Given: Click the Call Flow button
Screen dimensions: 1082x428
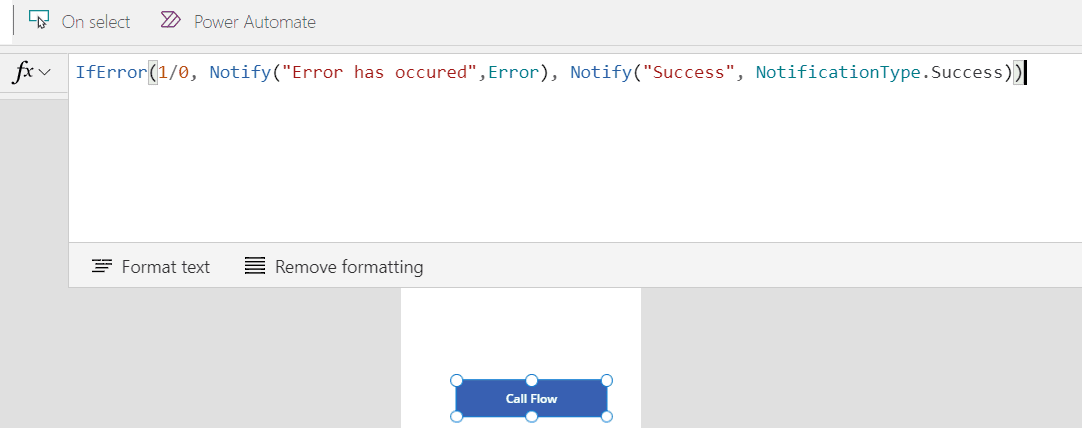Looking at the screenshot, I should tap(531, 398).
